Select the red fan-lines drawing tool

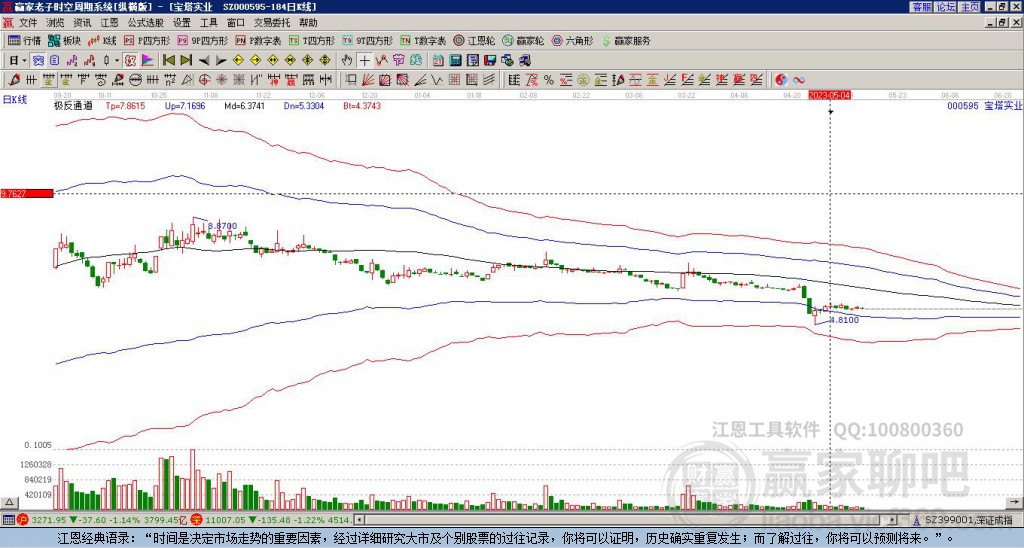coord(368,80)
